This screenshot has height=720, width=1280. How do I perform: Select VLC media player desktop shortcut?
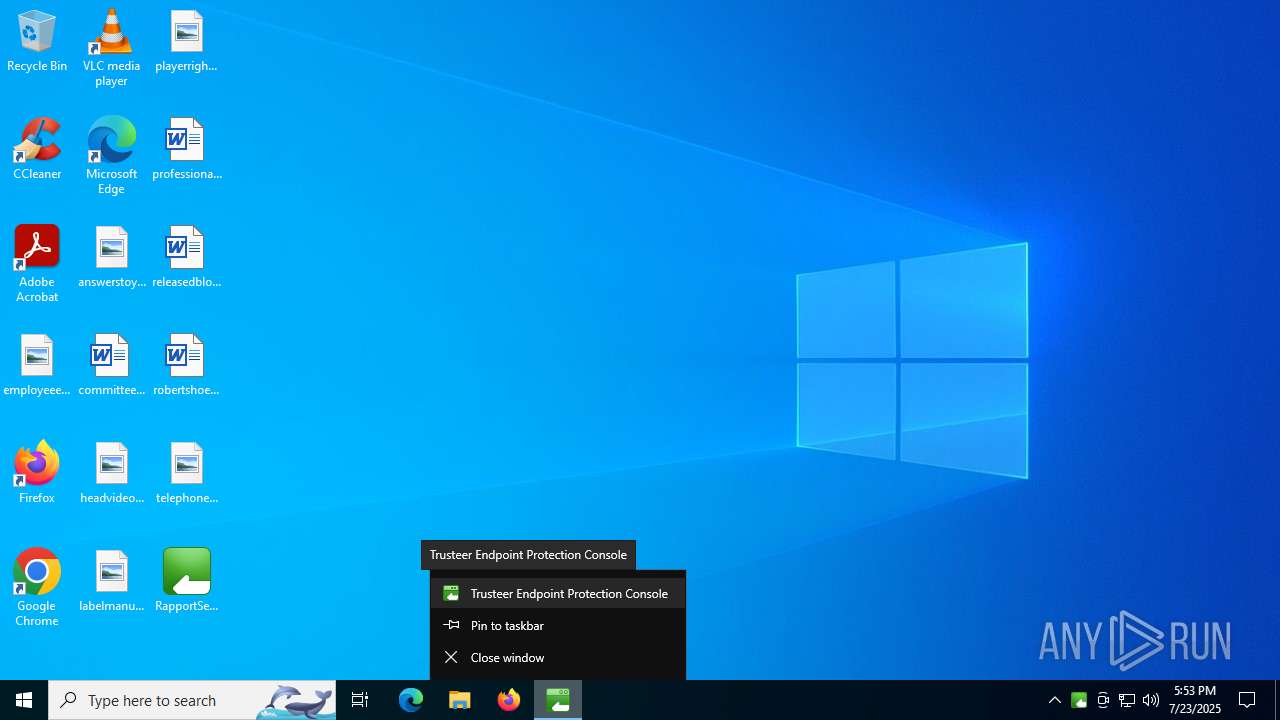tap(111, 48)
